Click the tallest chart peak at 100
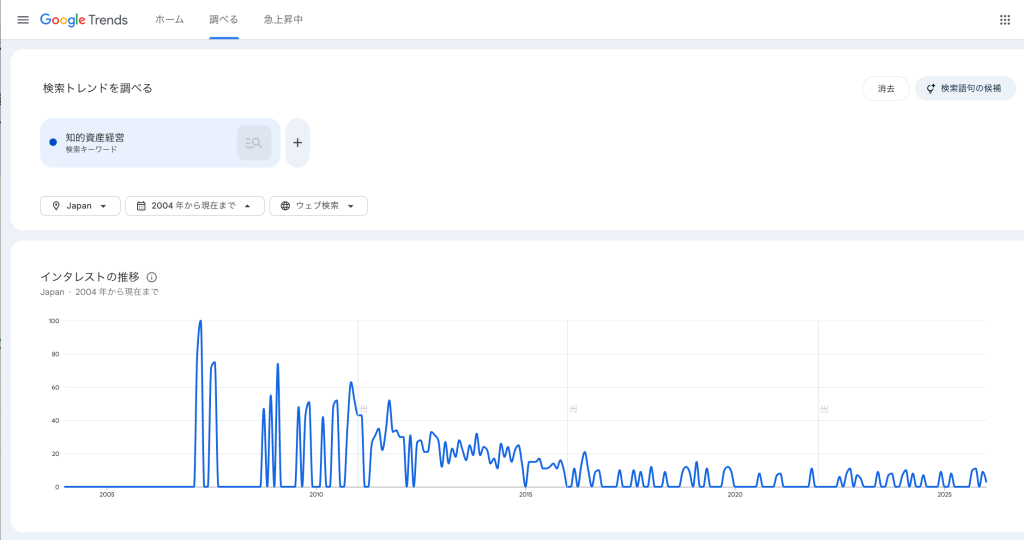Viewport: 1024px width, 540px height. 201,322
